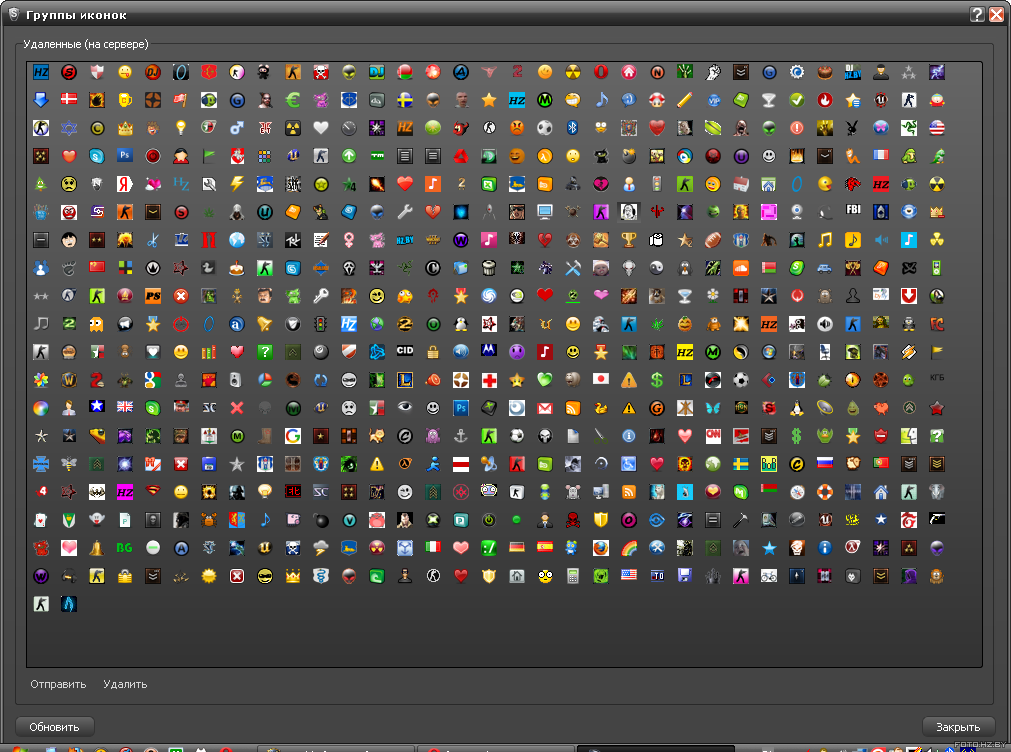
Task: Select the storm cloud with lightning icon
Action: tap(320, 548)
